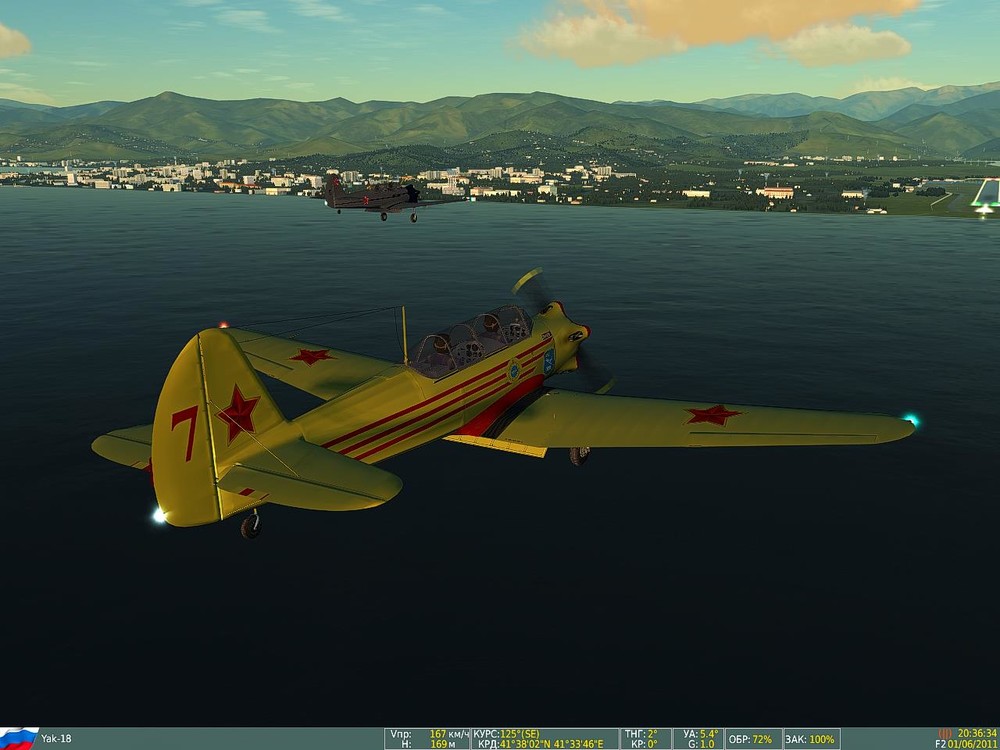Click the orange radio signal icon
Screen dimensions: 1000x750
pyautogui.click(x=945, y=733)
